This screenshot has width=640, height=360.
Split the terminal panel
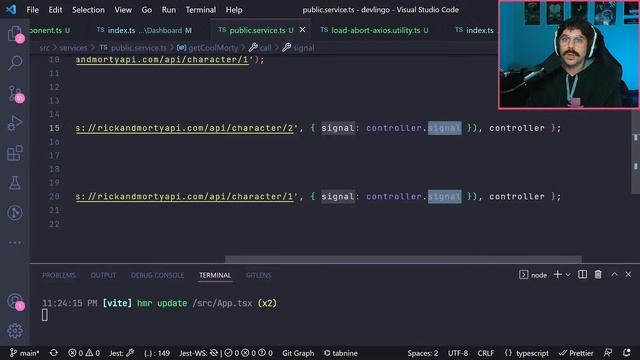click(582, 275)
